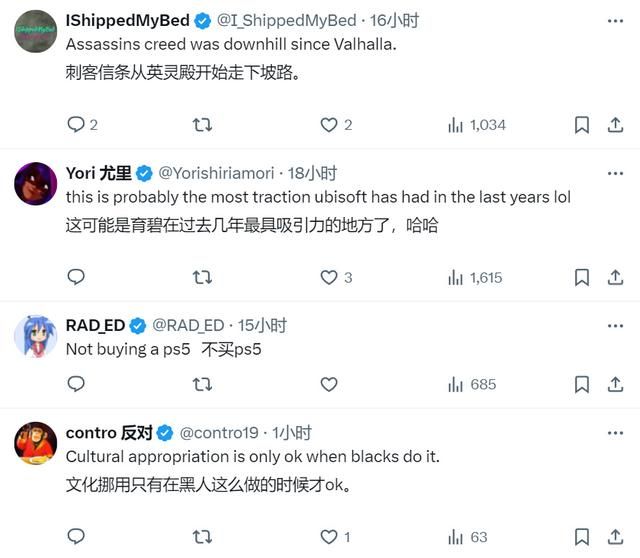The height and width of the screenshot is (558, 640).
Task: Open contro's profile picture
Action: (35, 443)
